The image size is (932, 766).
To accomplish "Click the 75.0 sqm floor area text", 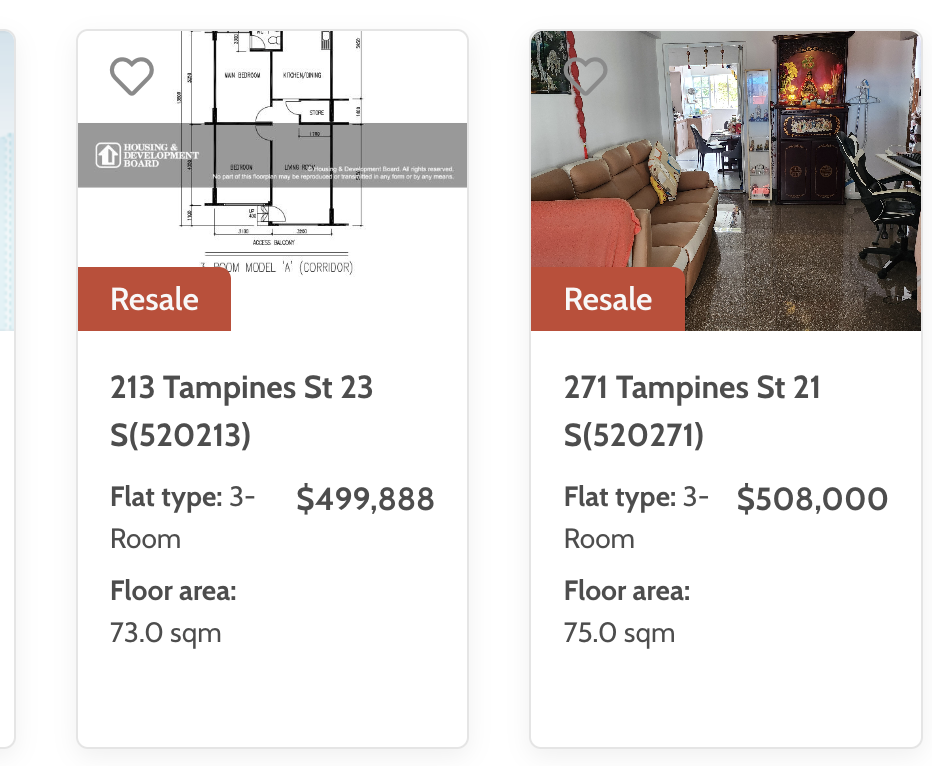I will click(619, 633).
